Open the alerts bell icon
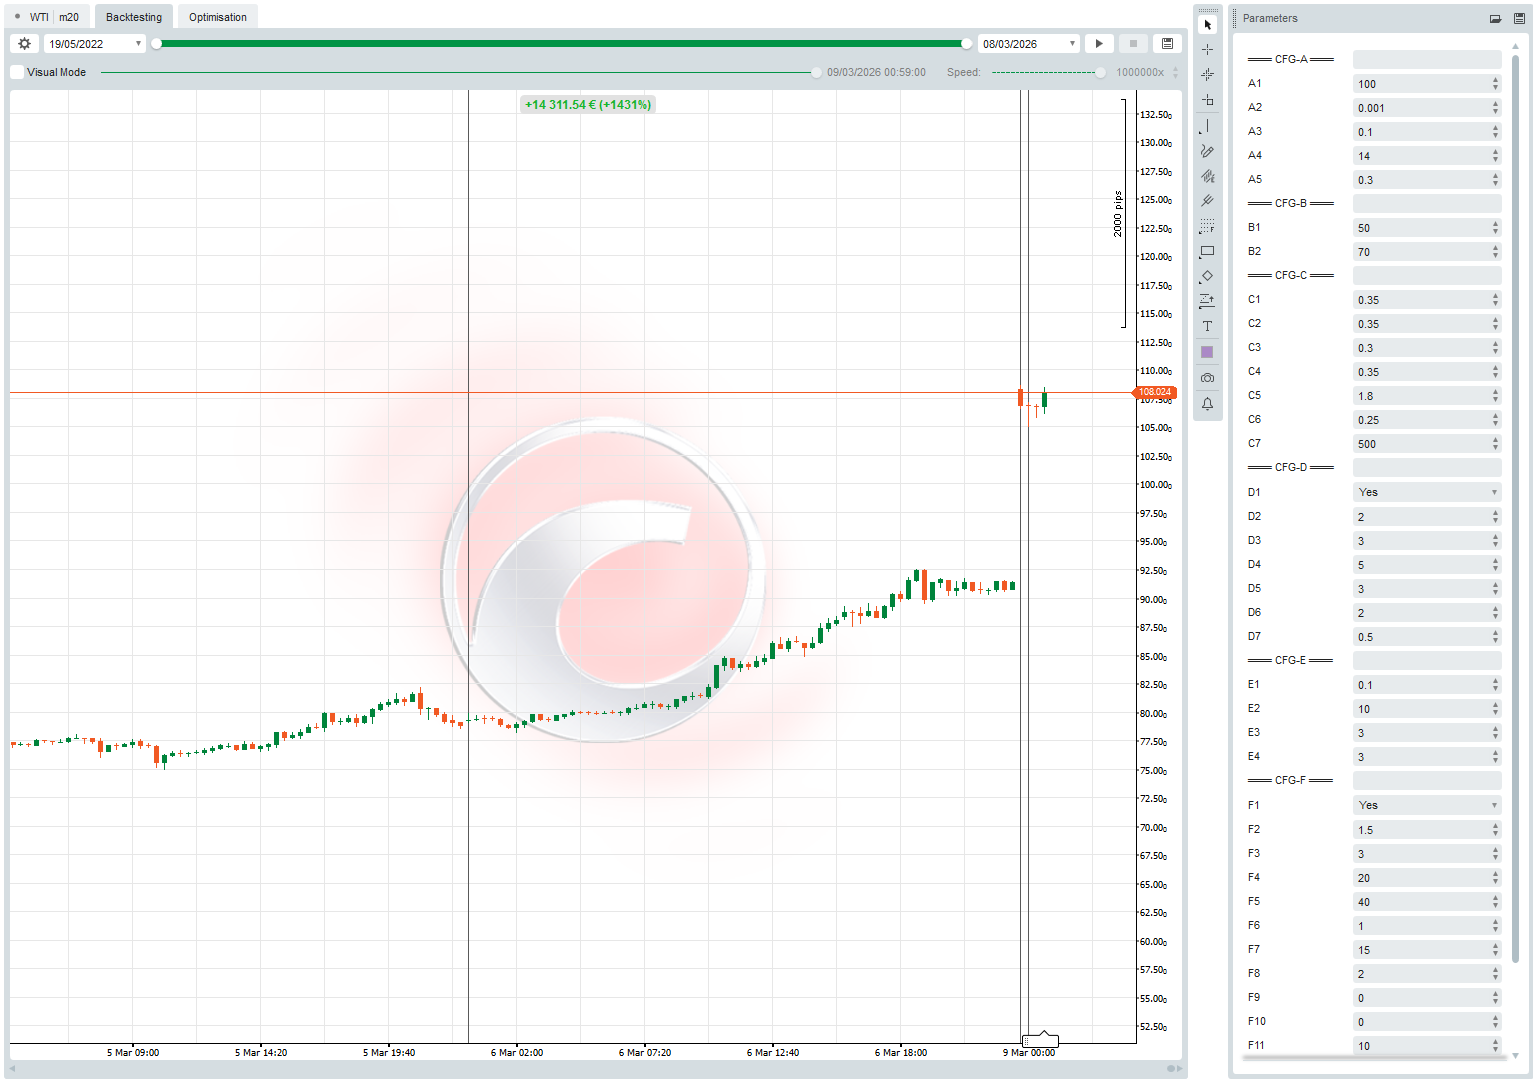 (x=1207, y=402)
